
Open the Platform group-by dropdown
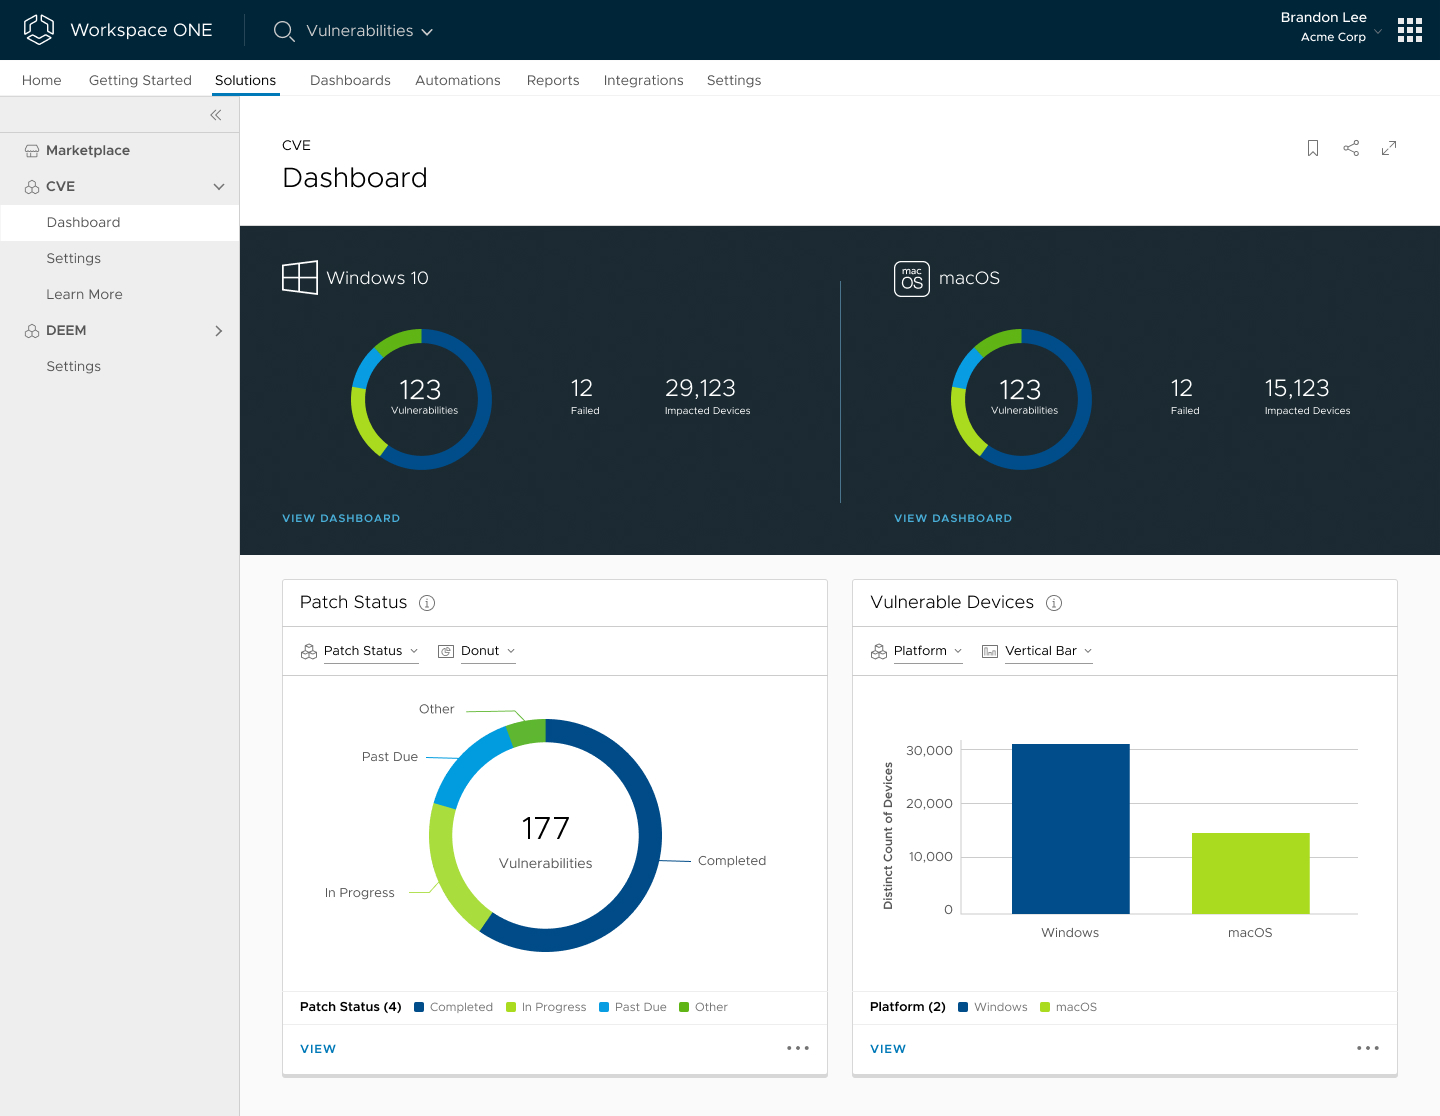[x=928, y=651]
